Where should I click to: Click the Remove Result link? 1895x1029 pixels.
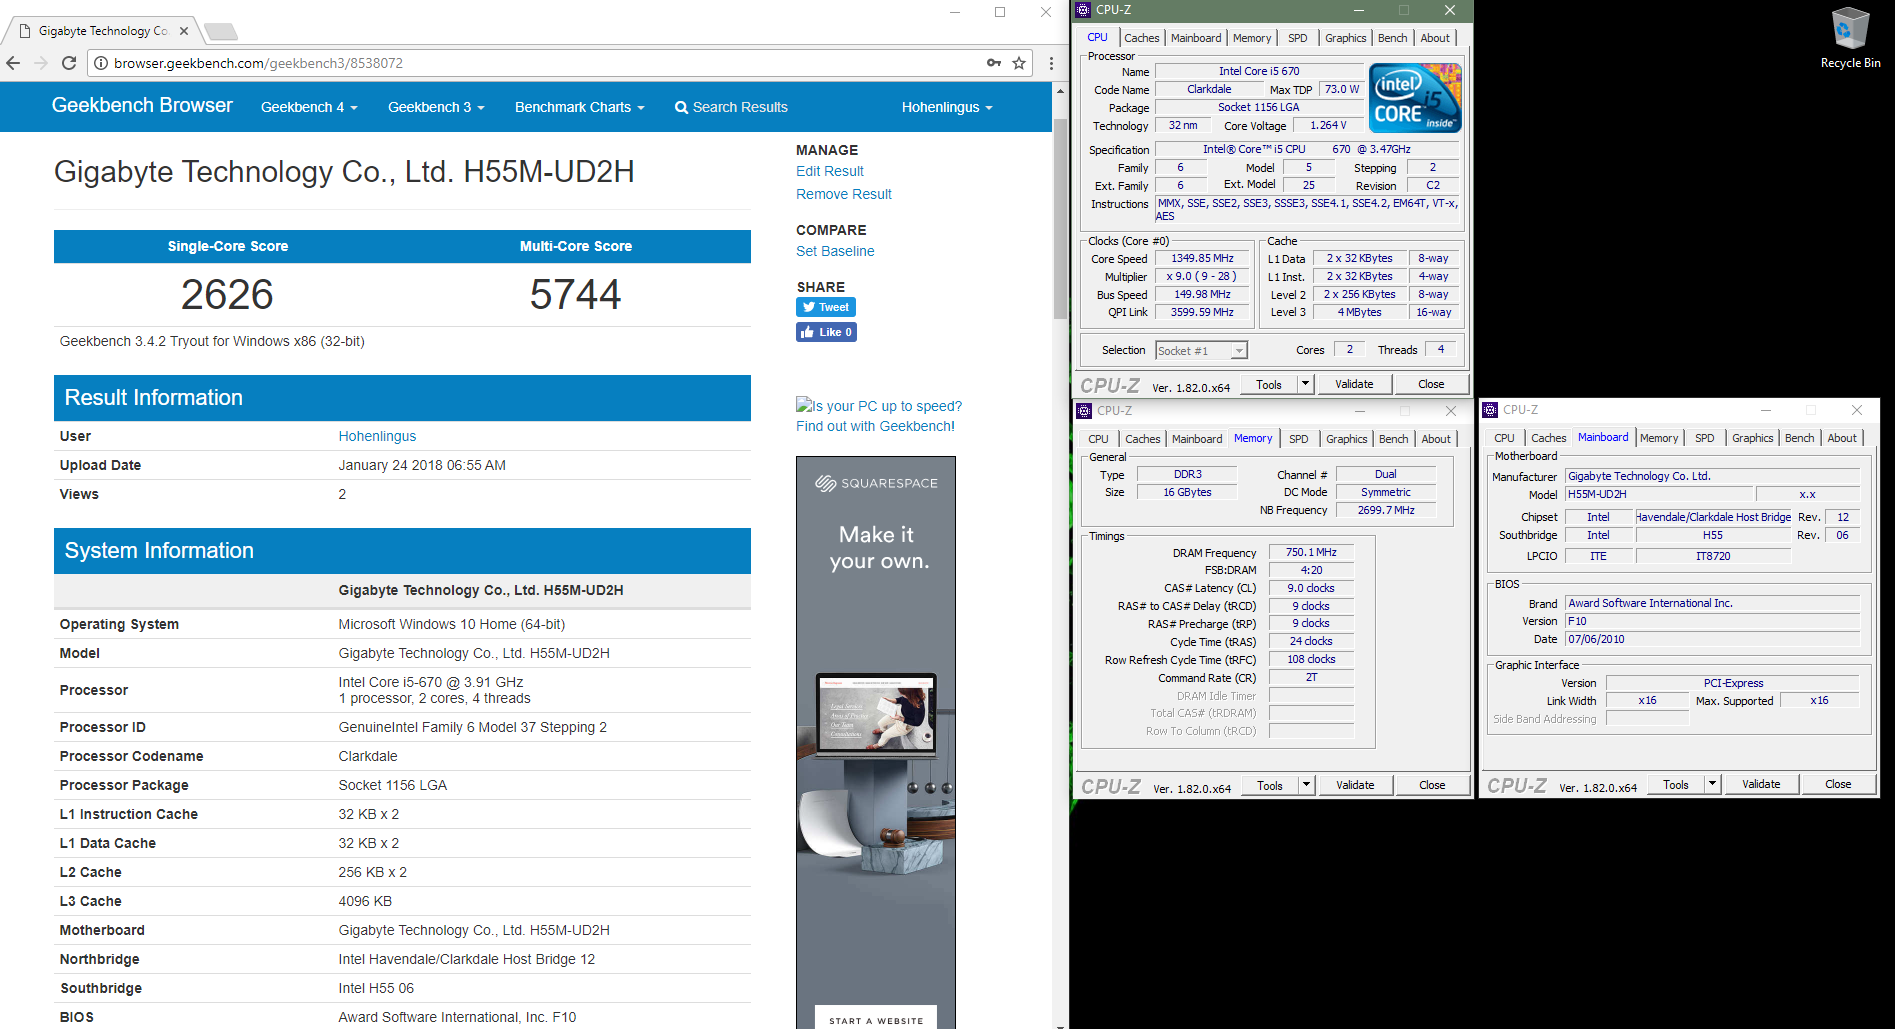click(x=844, y=194)
